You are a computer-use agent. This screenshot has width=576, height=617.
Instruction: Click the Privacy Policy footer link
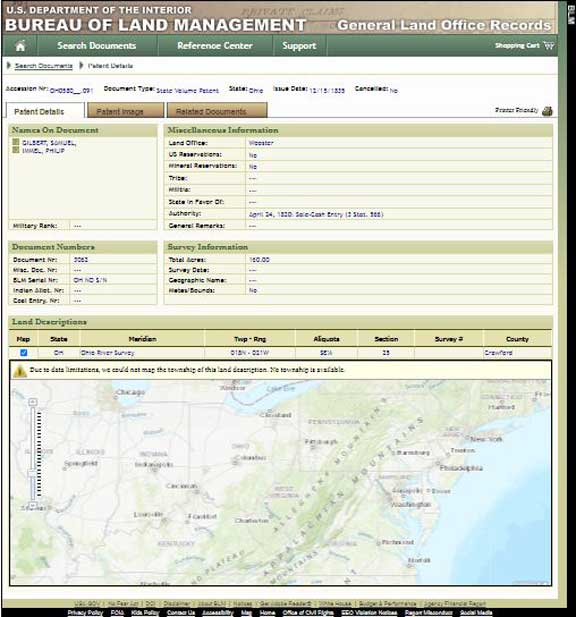(x=85, y=613)
